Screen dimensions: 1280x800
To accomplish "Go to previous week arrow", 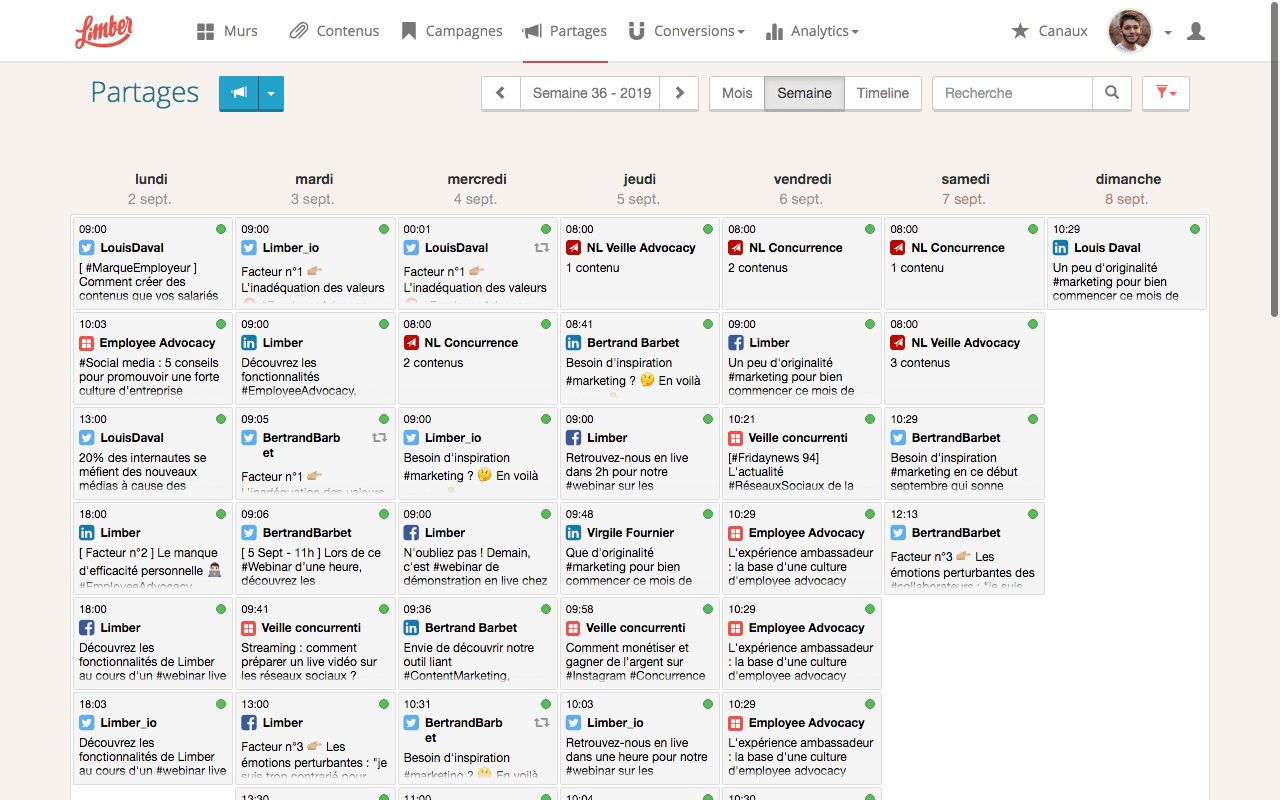I will pyautogui.click(x=501, y=93).
